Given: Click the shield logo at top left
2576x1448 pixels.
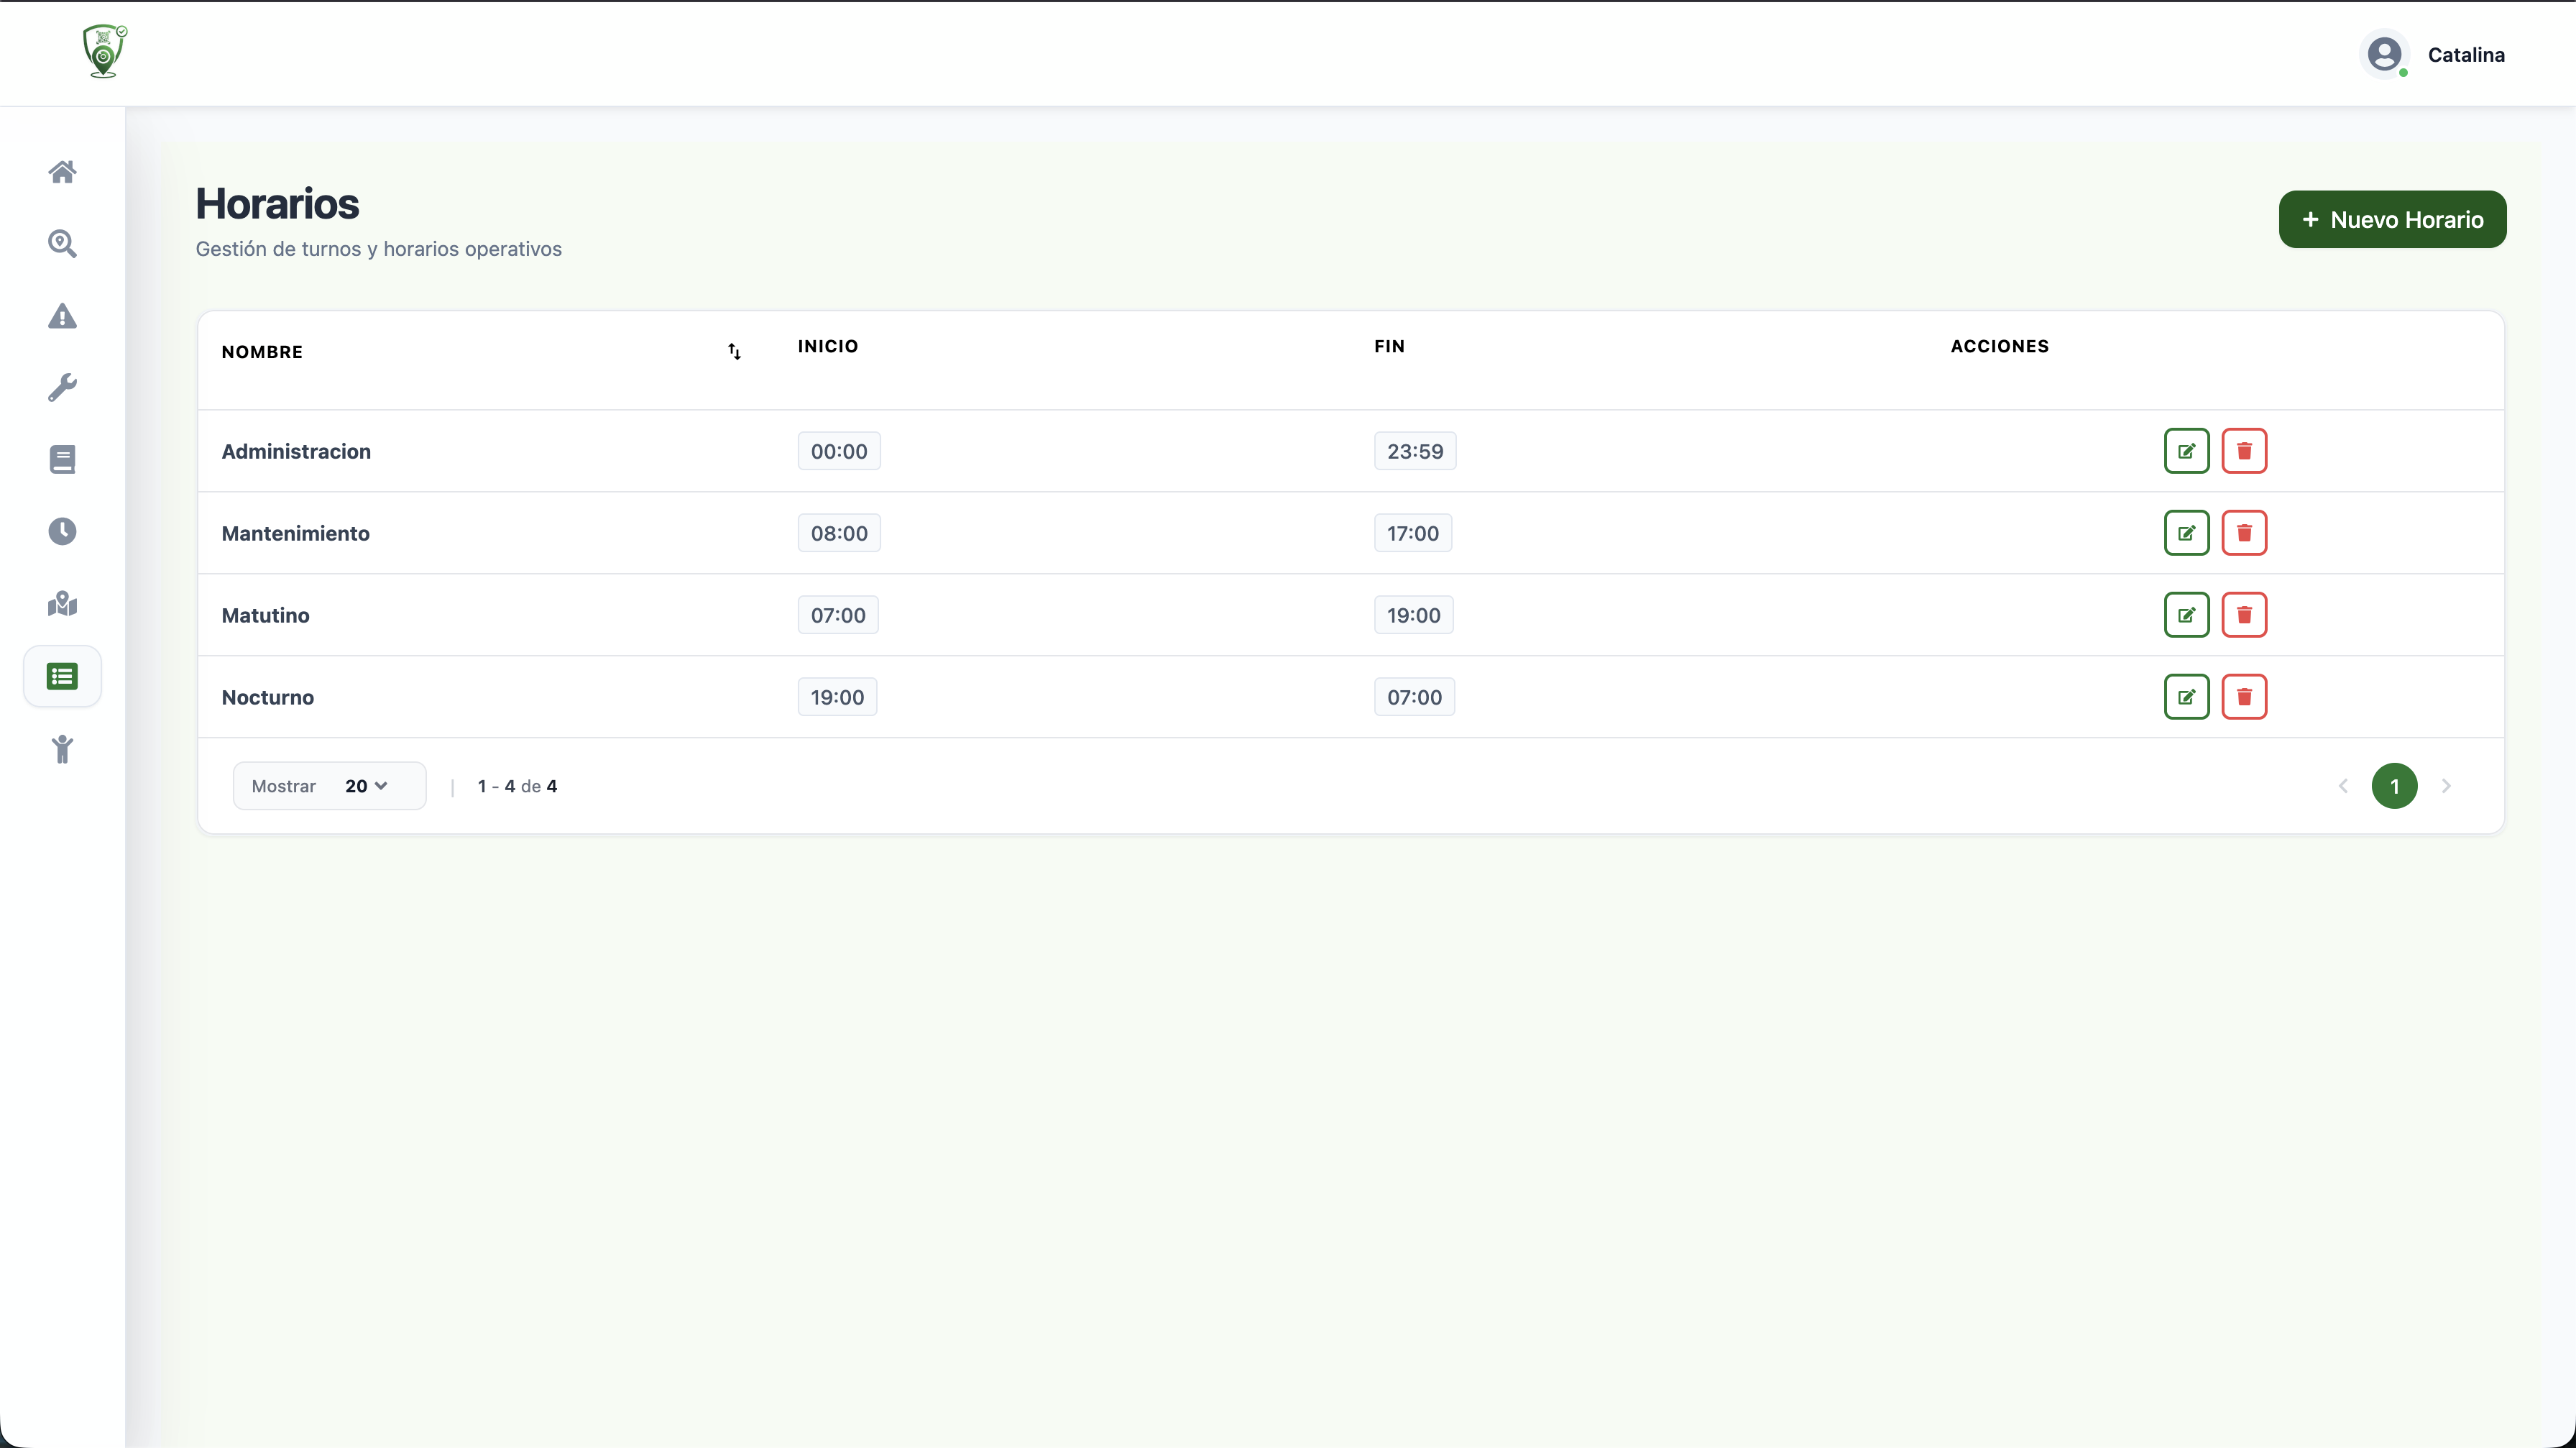Looking at the screenshot, I should pos(104,52).
